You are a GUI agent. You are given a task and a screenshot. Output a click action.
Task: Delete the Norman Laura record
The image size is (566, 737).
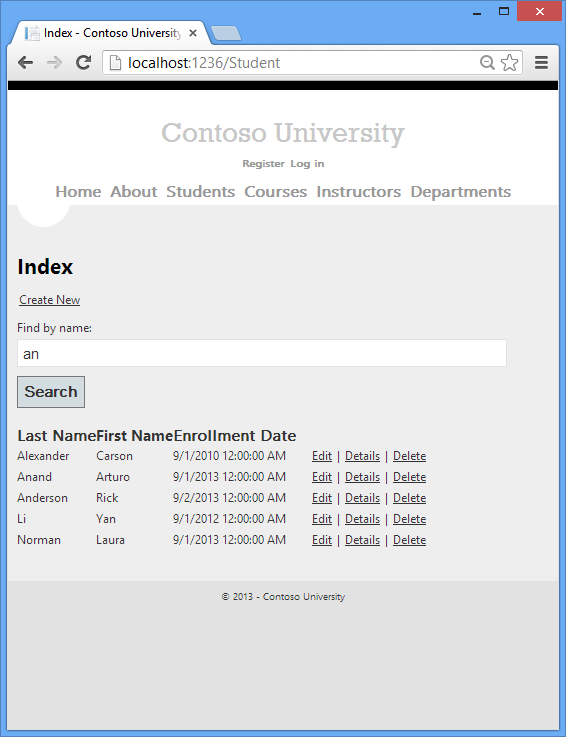(409, 540)
